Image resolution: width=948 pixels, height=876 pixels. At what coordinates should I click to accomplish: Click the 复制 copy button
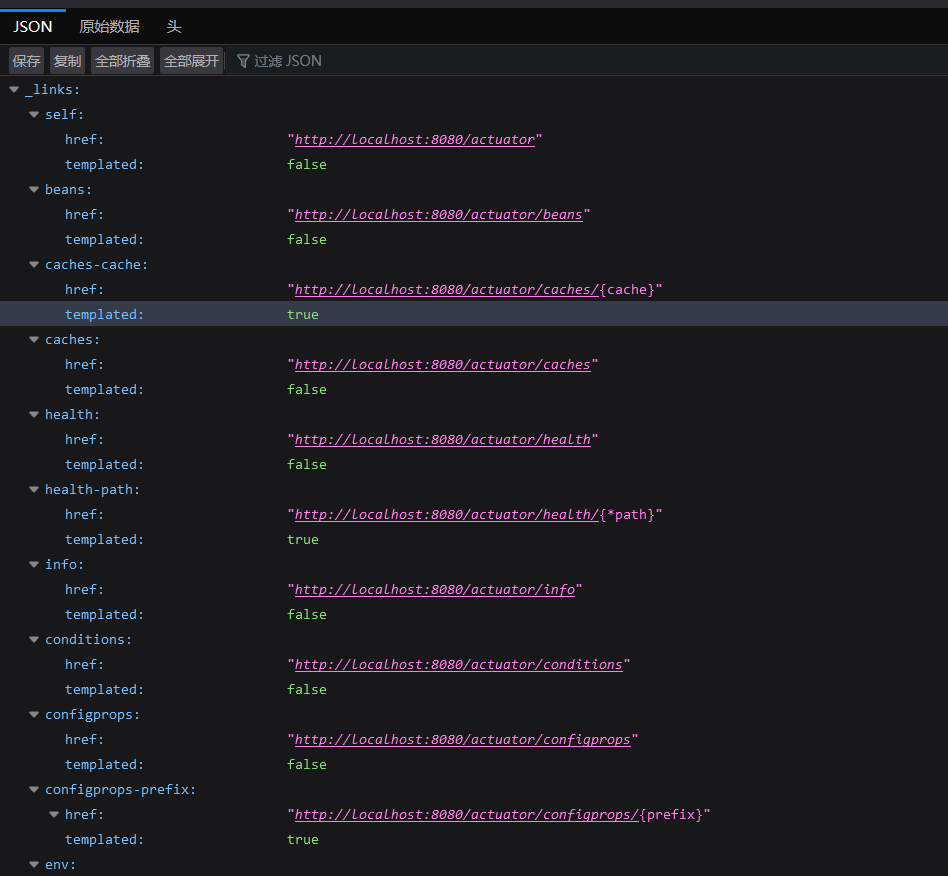67,61
